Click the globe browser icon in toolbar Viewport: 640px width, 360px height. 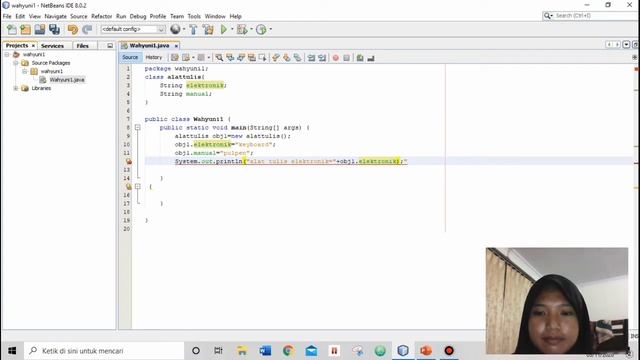[x=175, y=29]
